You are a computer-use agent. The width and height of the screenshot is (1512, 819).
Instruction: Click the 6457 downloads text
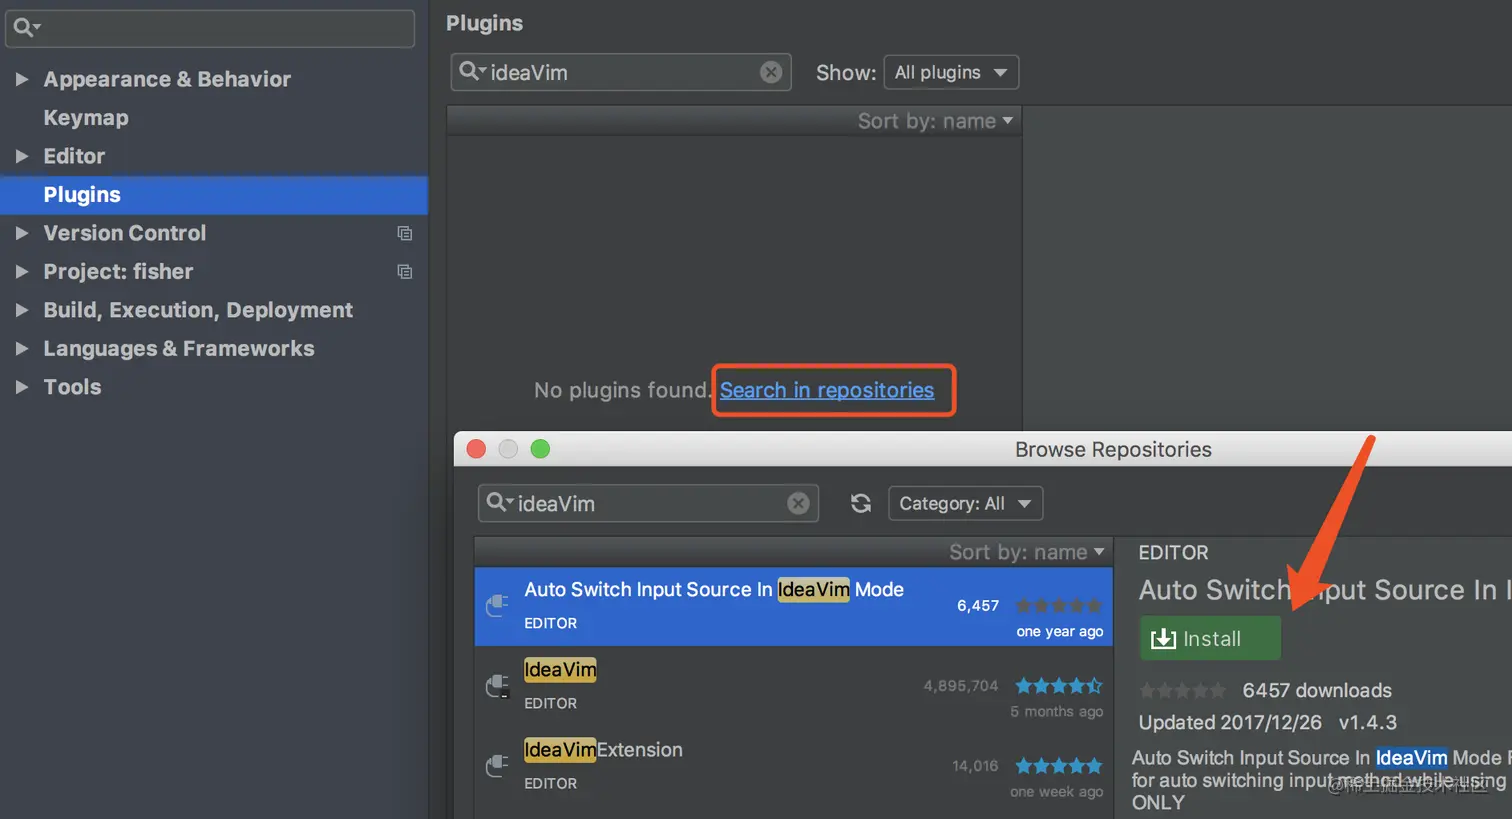point(1317,691)
